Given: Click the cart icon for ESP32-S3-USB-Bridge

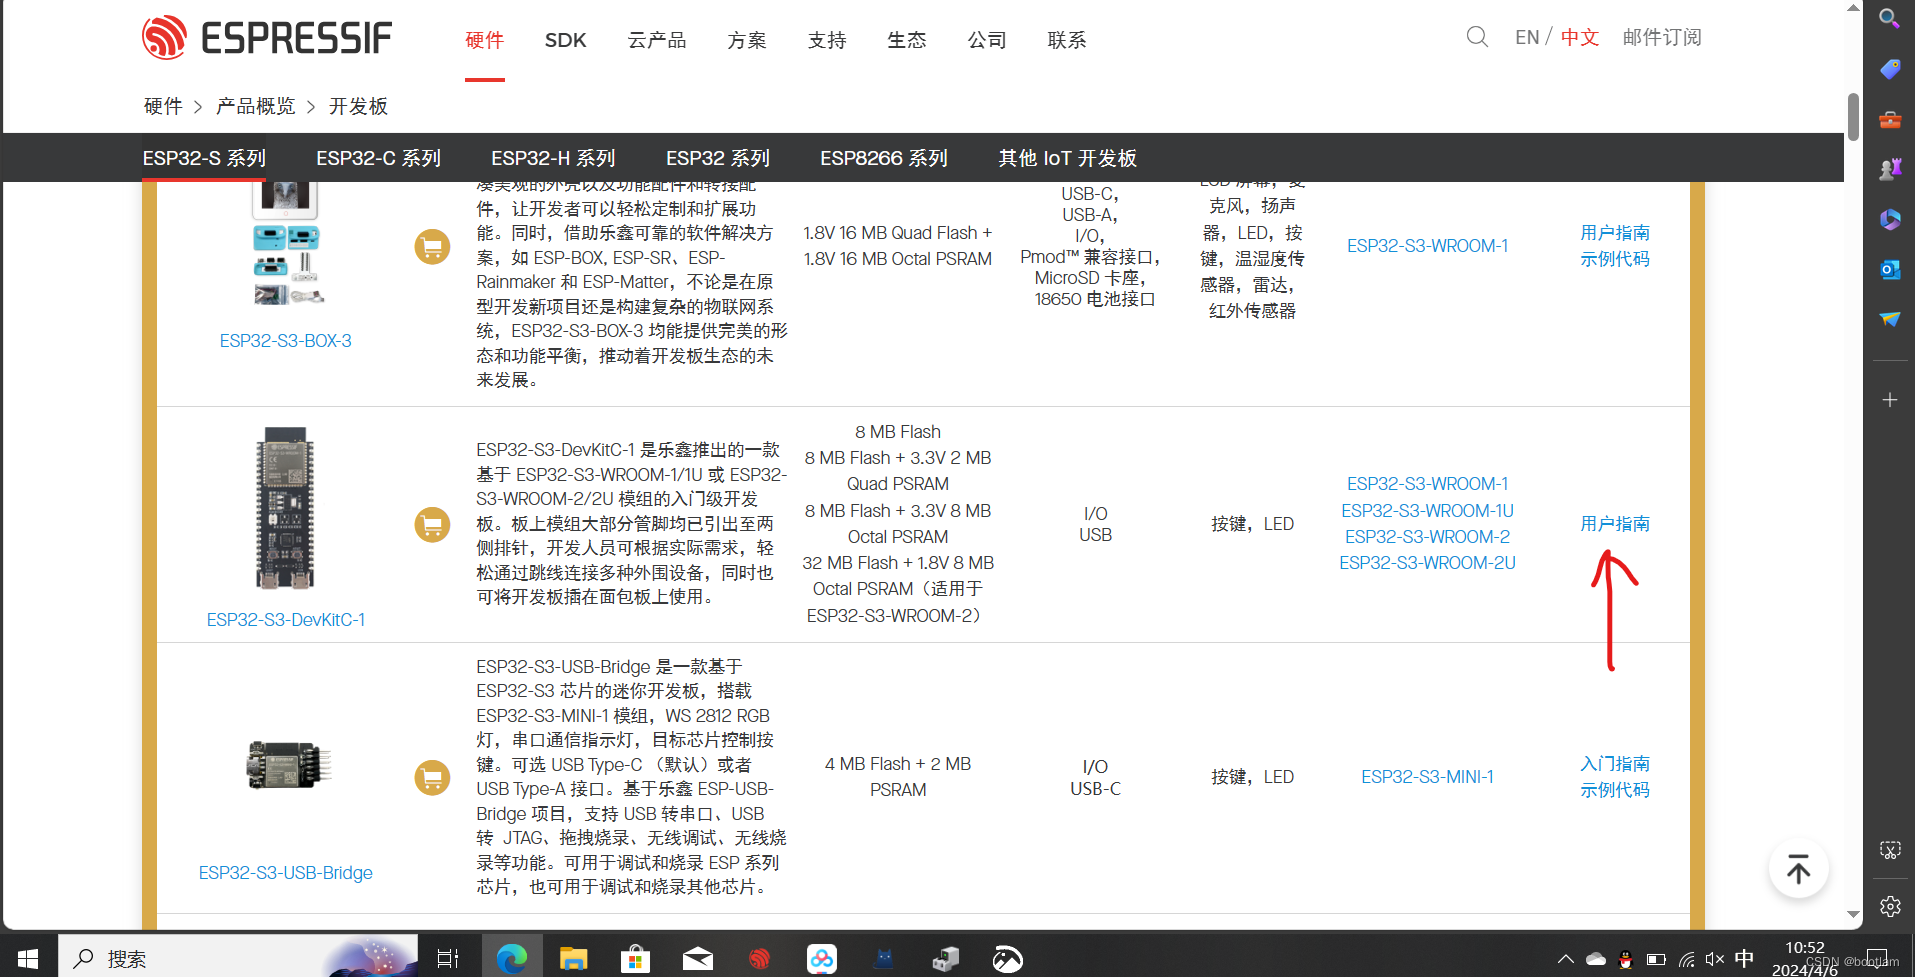Looking at the screenshot, I should [x=432, y=777].
